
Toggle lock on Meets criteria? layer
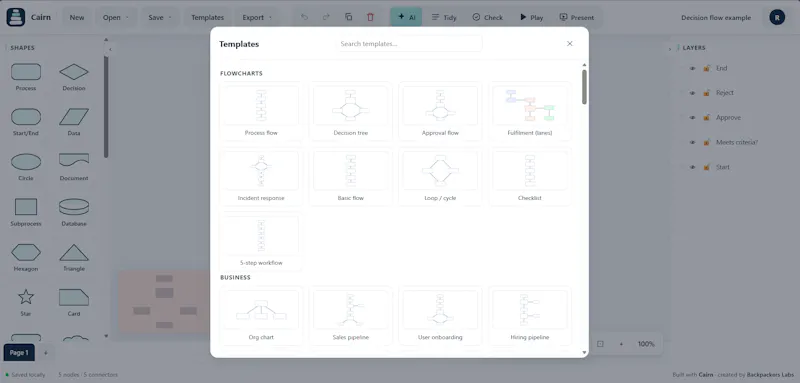(707, 142)
